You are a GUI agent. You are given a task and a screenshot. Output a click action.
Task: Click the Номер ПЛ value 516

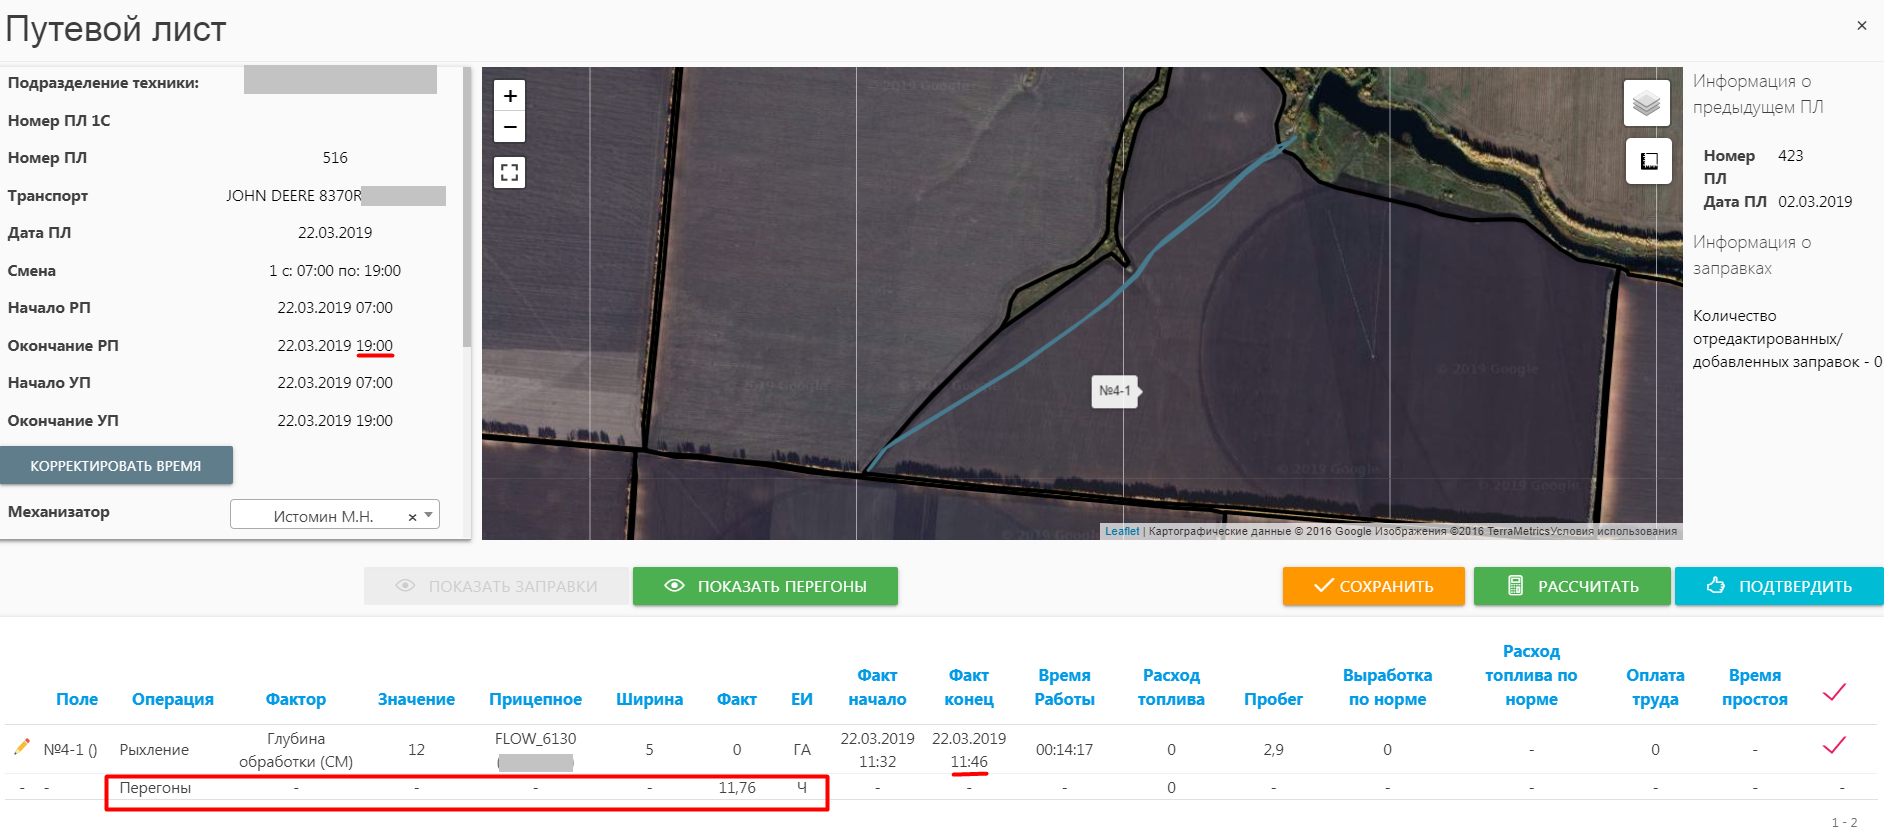click(335, 158)
